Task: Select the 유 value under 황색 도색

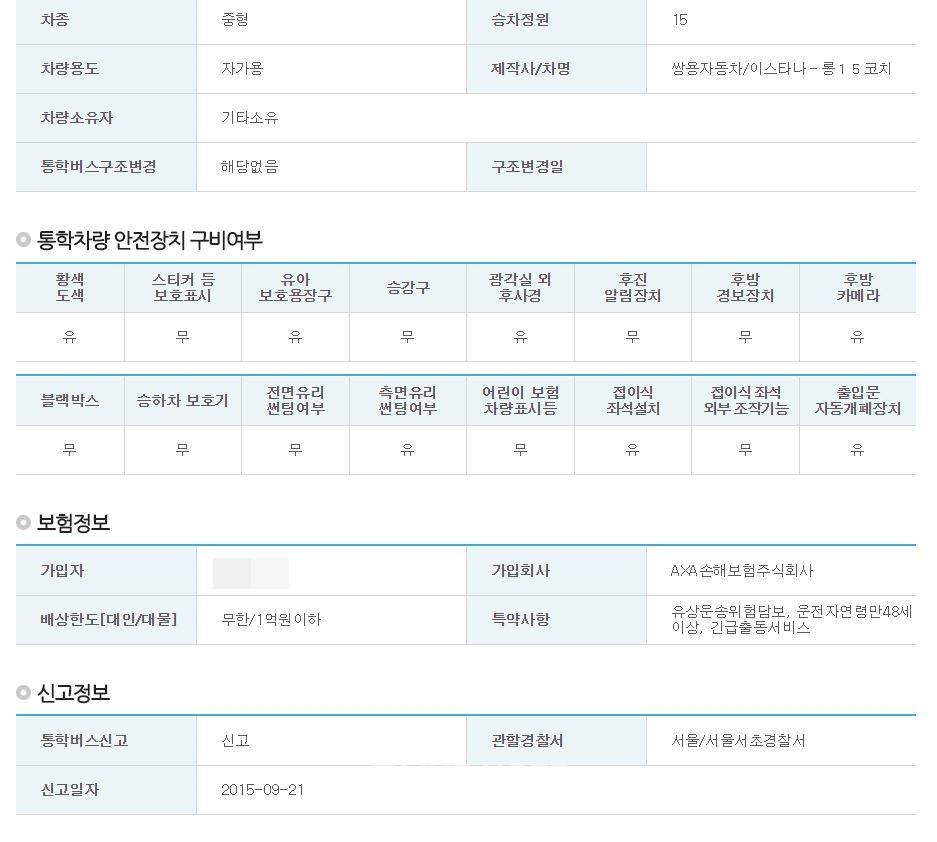Action: [70, 337]
